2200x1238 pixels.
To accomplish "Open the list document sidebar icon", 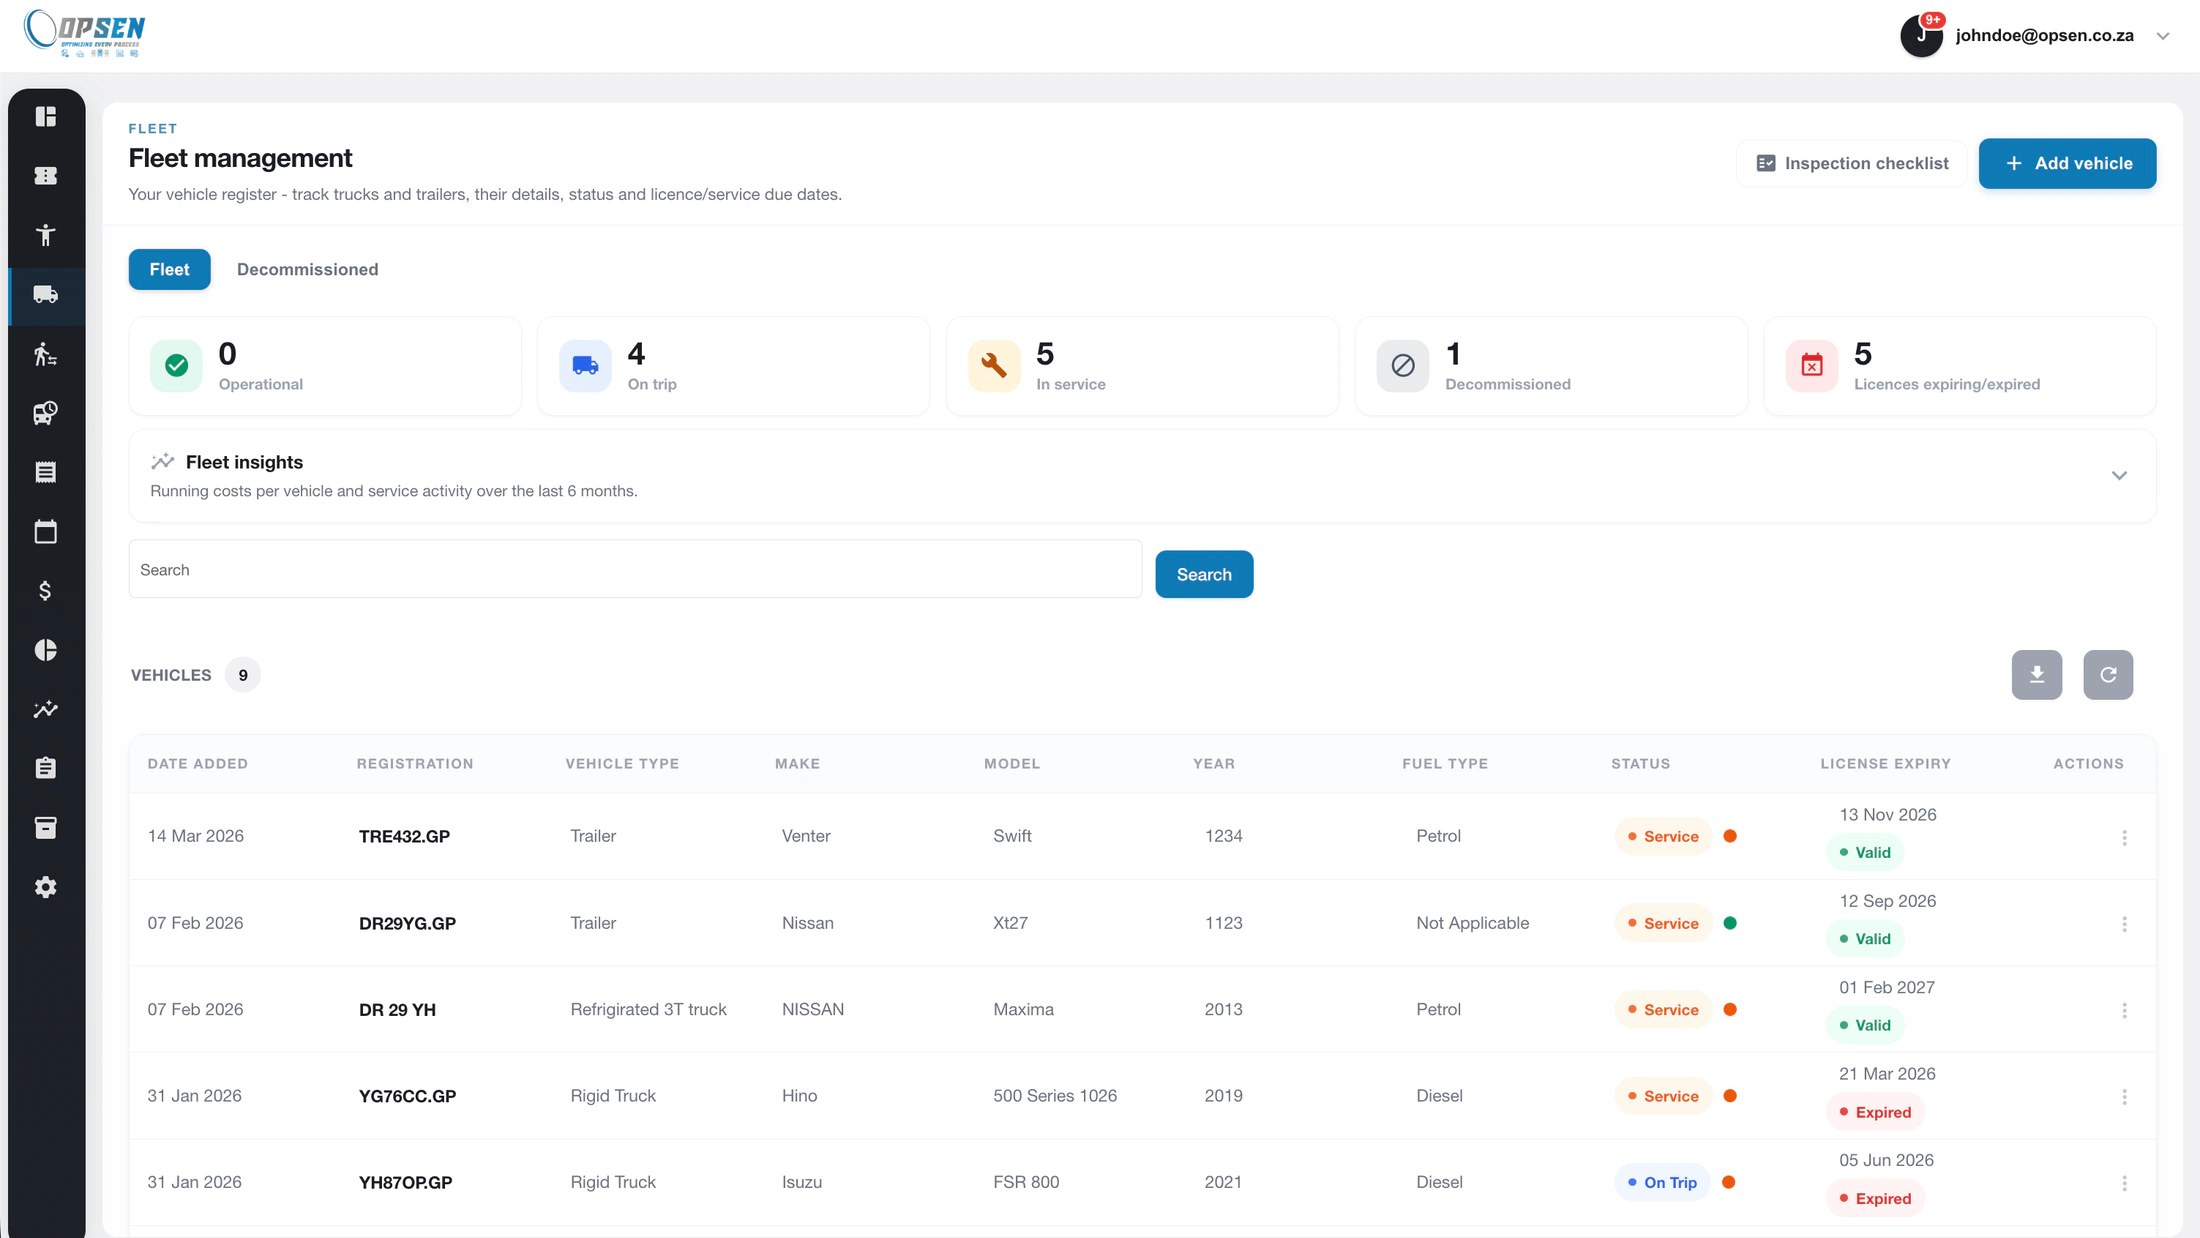I will click(46, 472).
